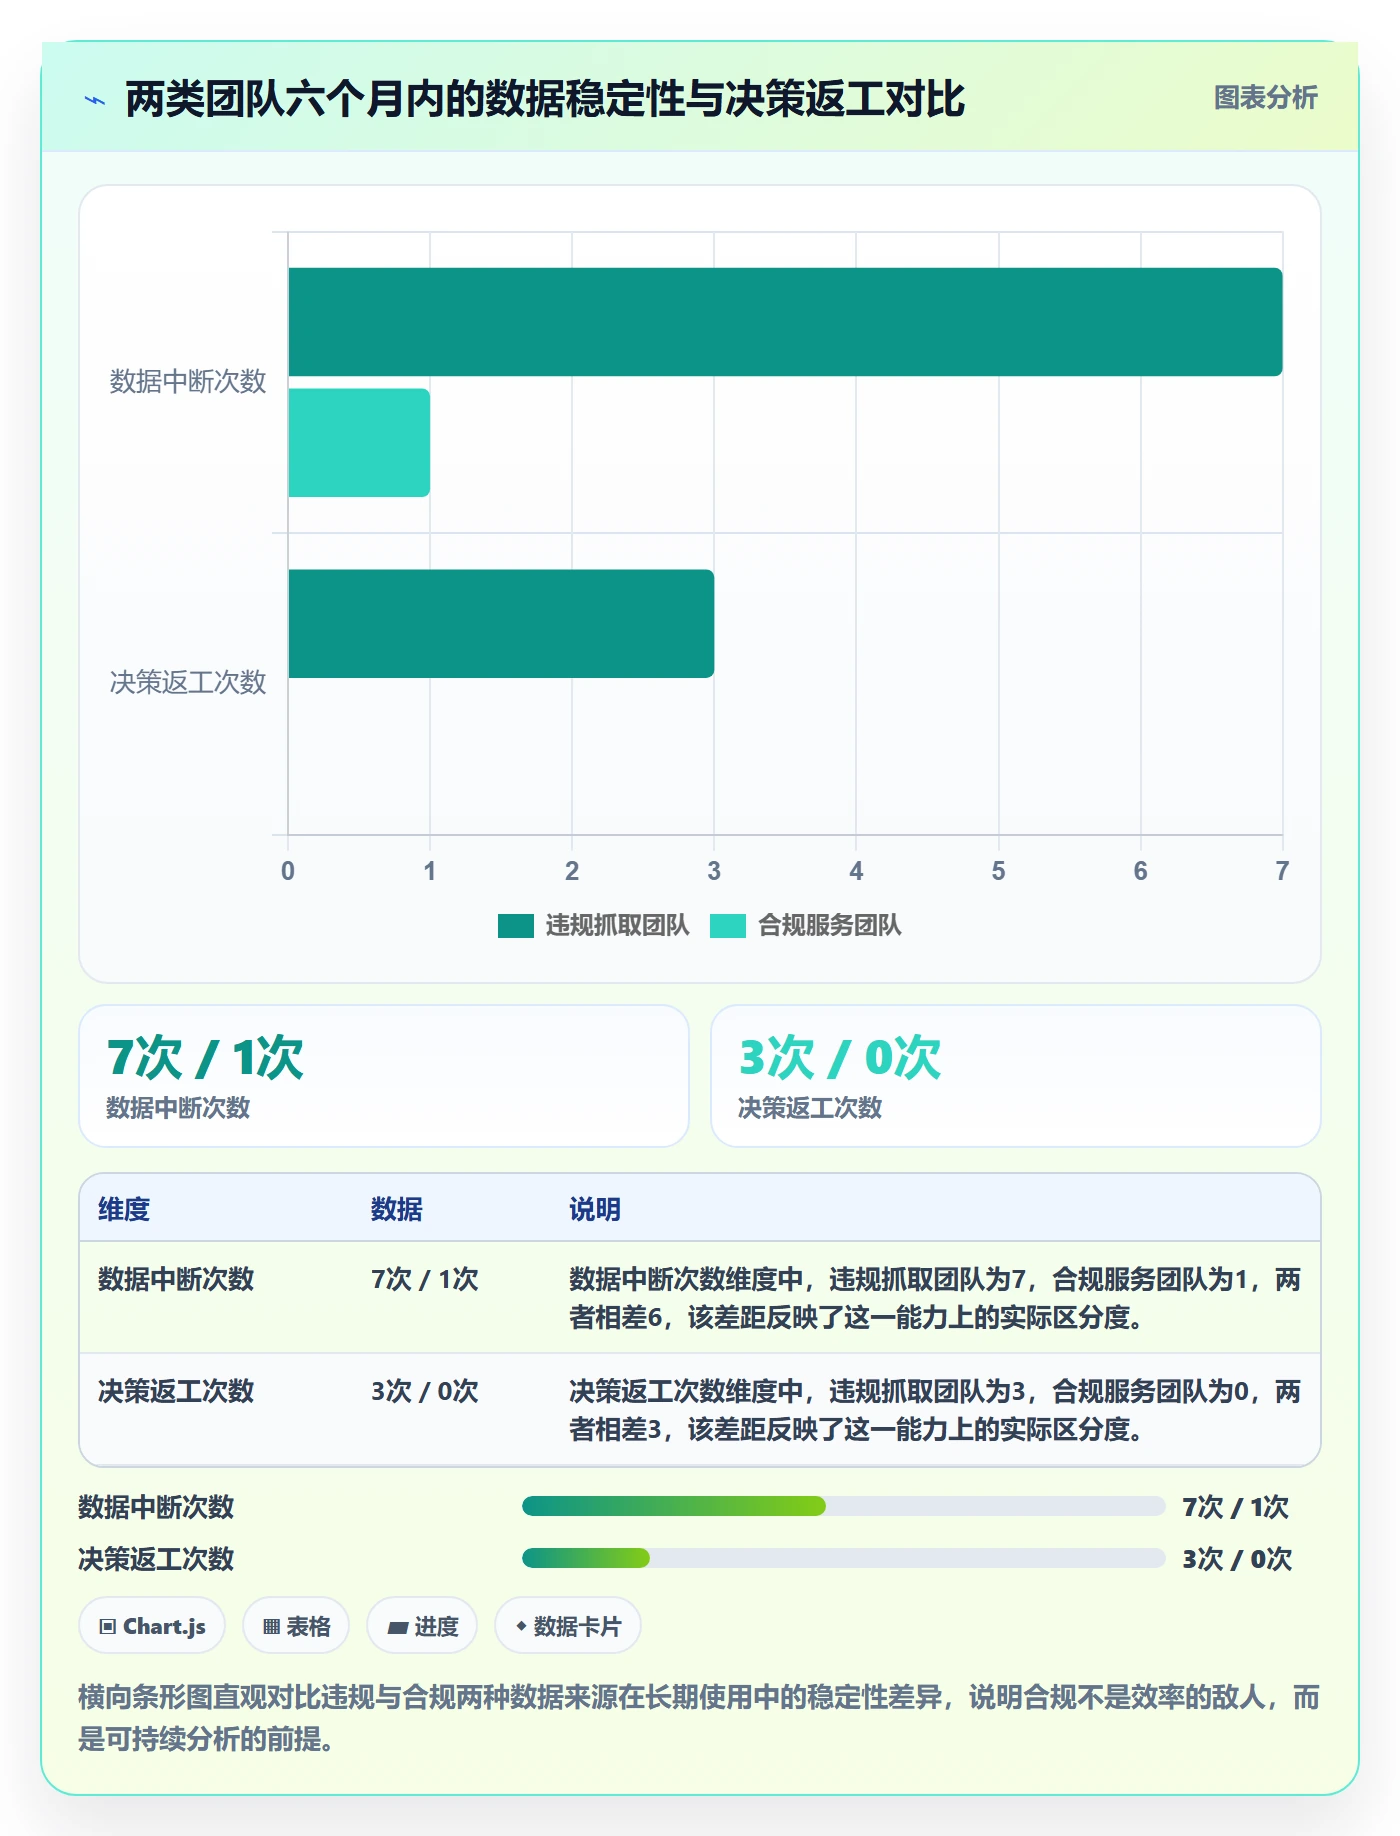Click the 决策返工次数 progress bar
This screenshot has width=1400, height=1836.
coord(844,1558)
